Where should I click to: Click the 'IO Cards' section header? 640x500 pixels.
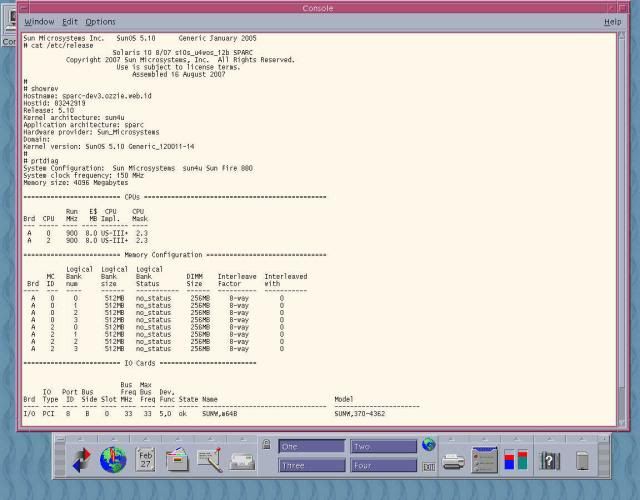(x=140, y=363)
